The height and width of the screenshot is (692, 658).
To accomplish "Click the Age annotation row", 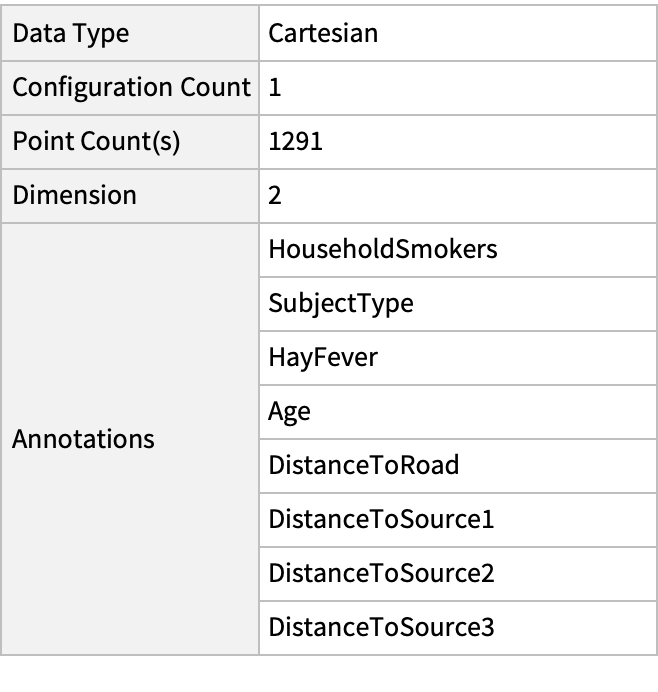I will (x=289, y=411).
